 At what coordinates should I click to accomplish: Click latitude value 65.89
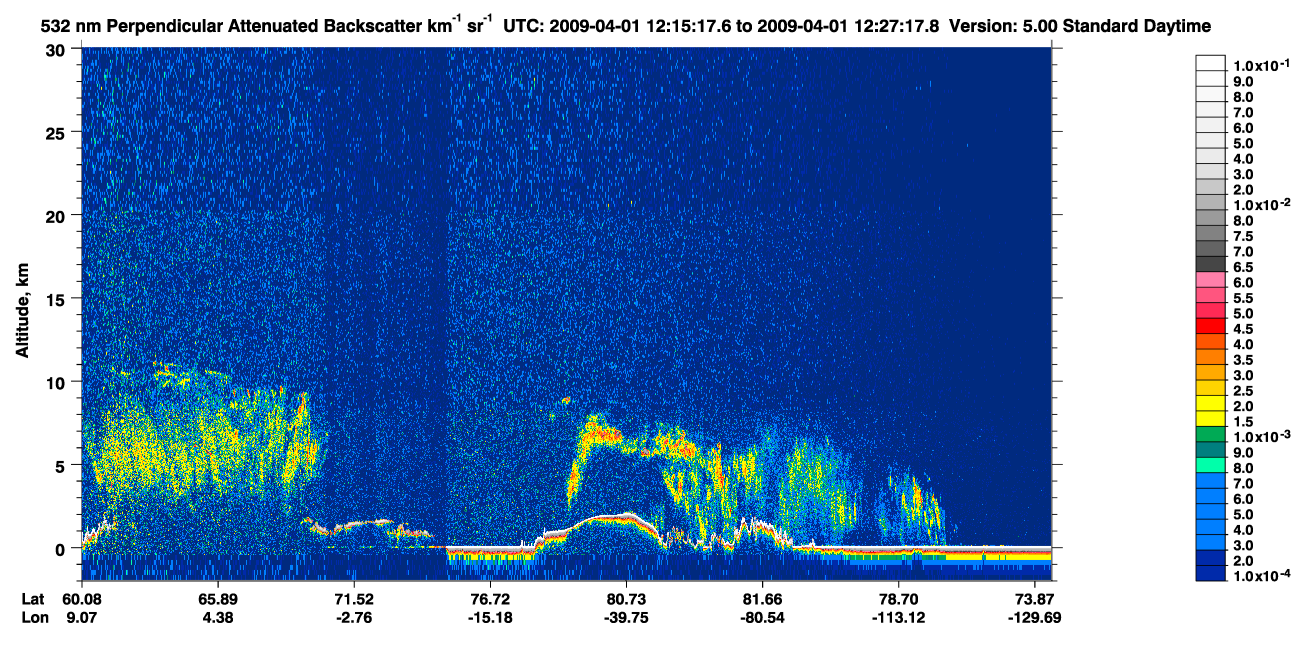point(217,598)
